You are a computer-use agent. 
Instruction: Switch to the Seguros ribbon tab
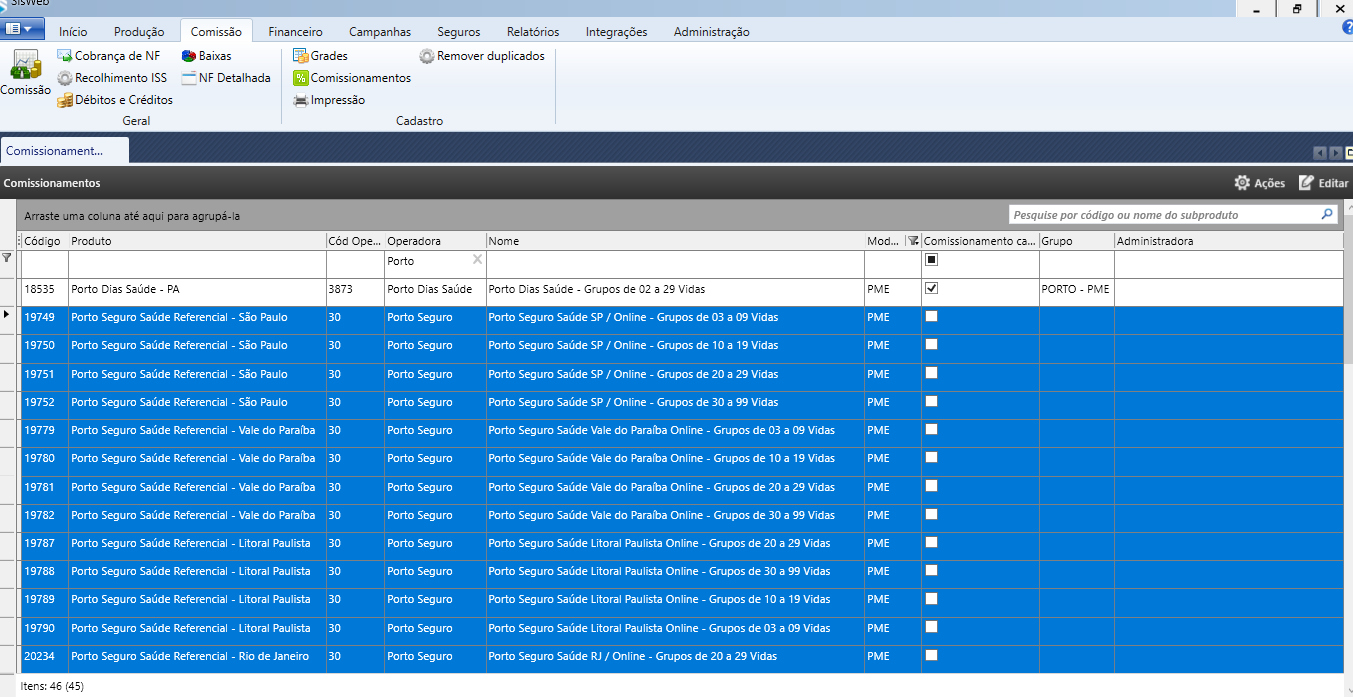click(x=459, y=32)
